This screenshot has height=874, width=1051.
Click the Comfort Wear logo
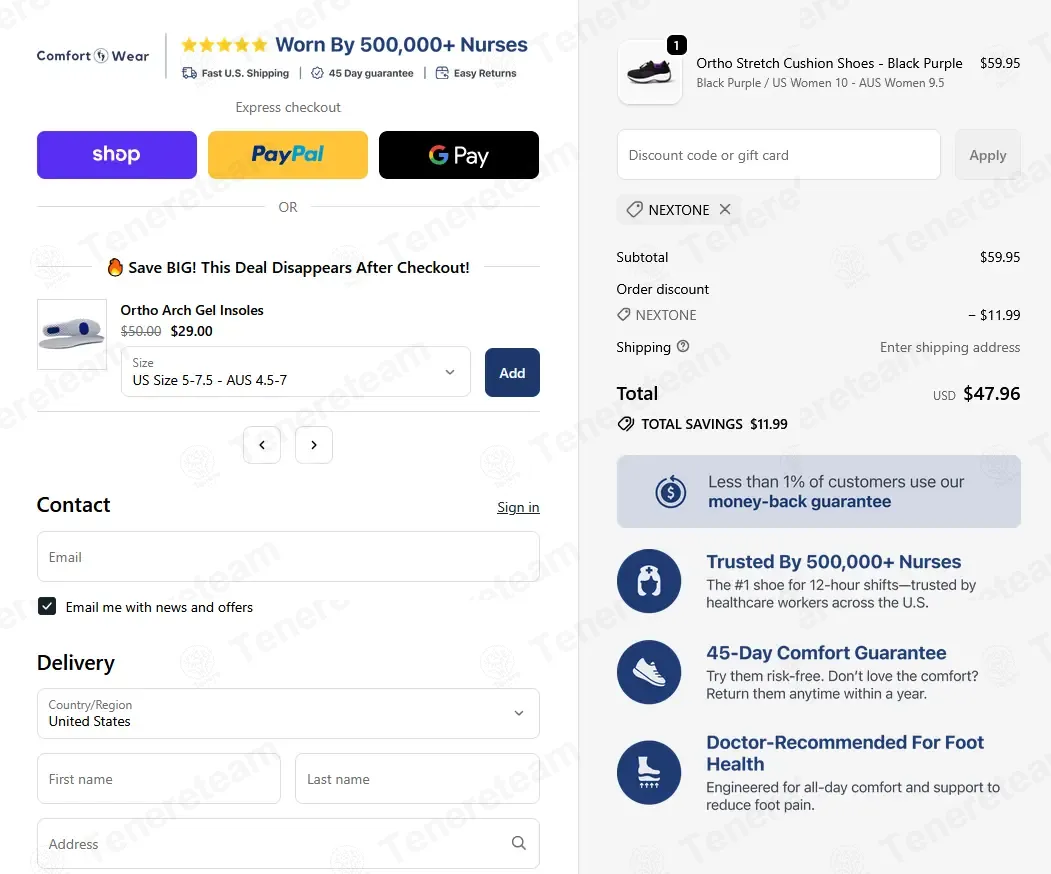(92, 56)
